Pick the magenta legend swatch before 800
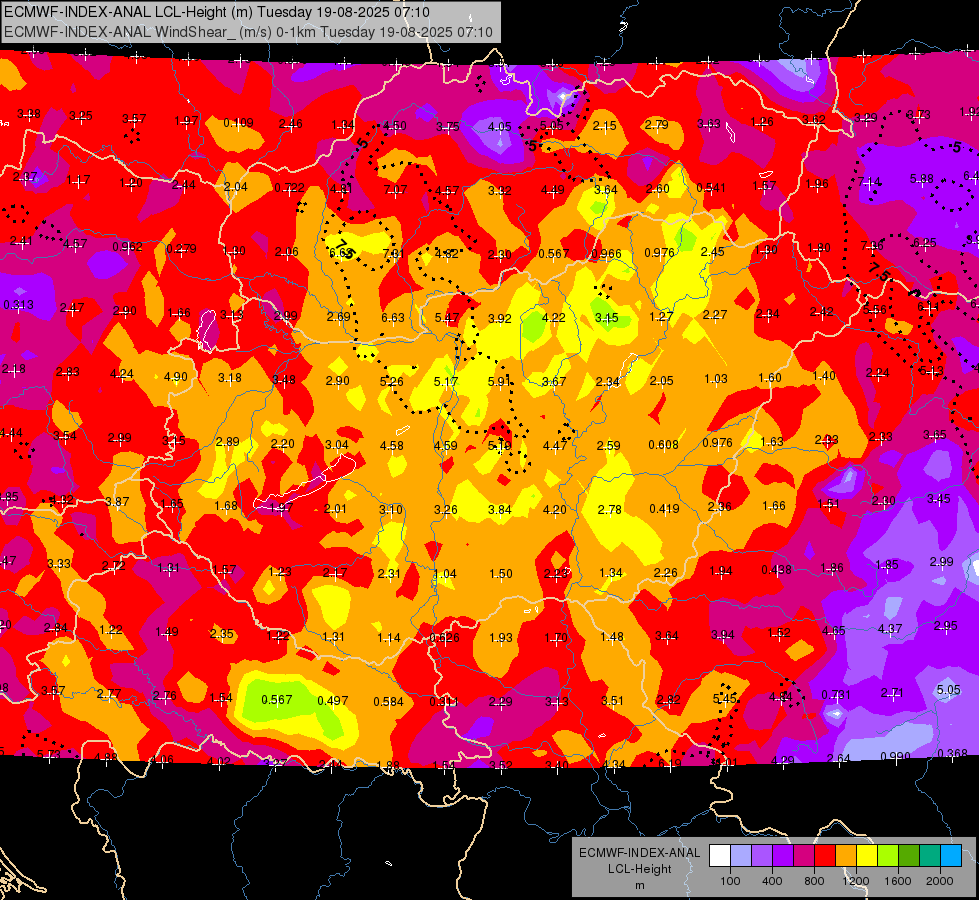Screen dimensions: 979x900 point(804,856)
